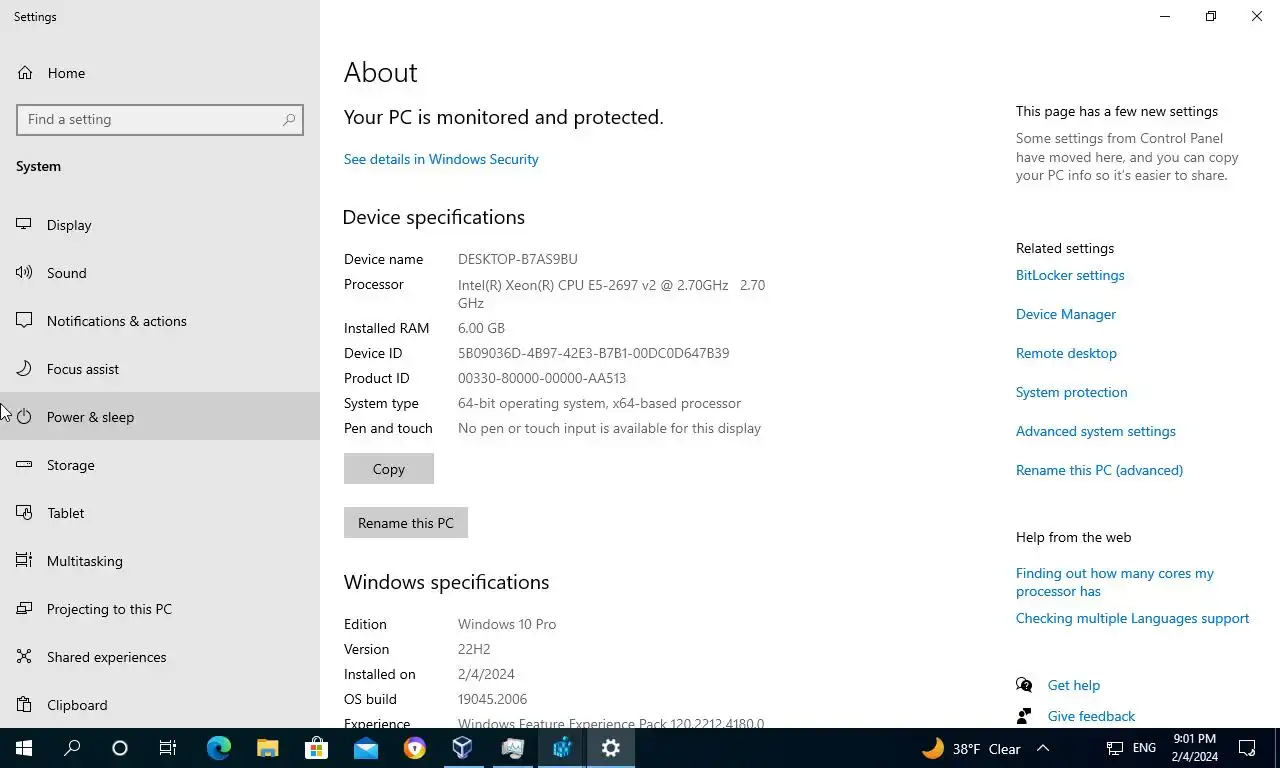Open BitLocker settings link
1280x768 pixels.
click(1070, 275)
